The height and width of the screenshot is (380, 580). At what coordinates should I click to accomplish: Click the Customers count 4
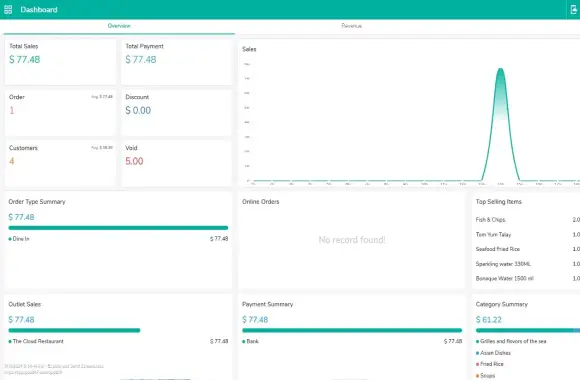[12, 161]
